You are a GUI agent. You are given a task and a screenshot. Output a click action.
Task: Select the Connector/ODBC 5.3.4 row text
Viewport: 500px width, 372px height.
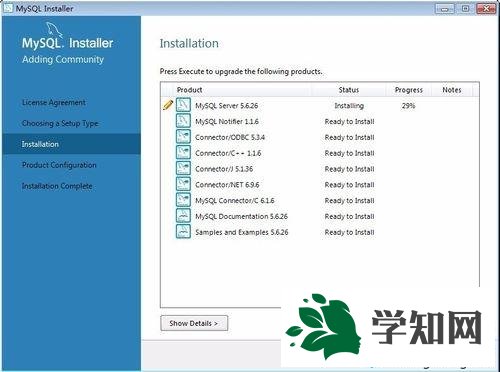click(230, 137)
